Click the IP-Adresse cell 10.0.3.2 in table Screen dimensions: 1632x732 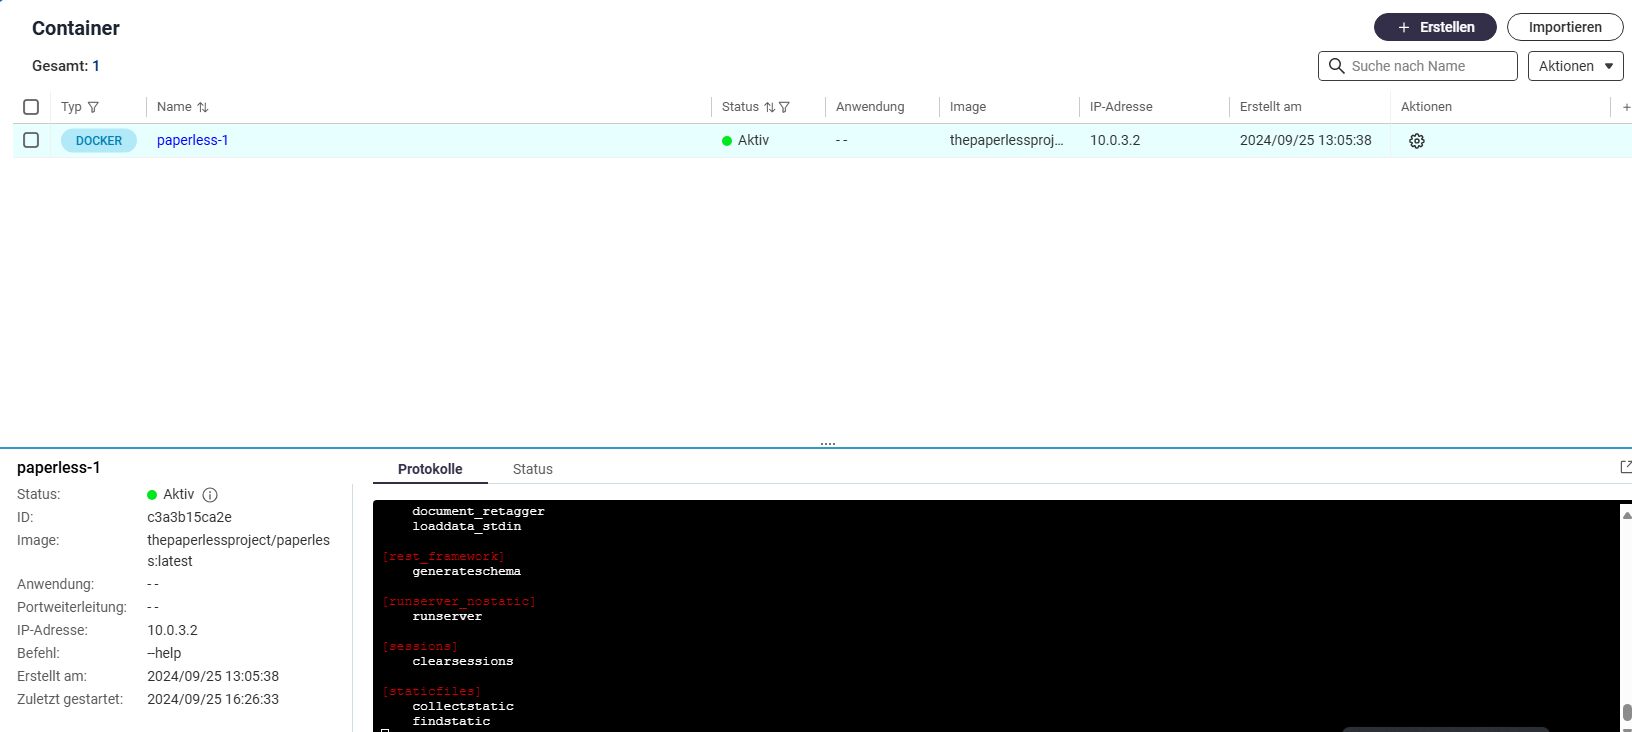(x=1115, y=140)
